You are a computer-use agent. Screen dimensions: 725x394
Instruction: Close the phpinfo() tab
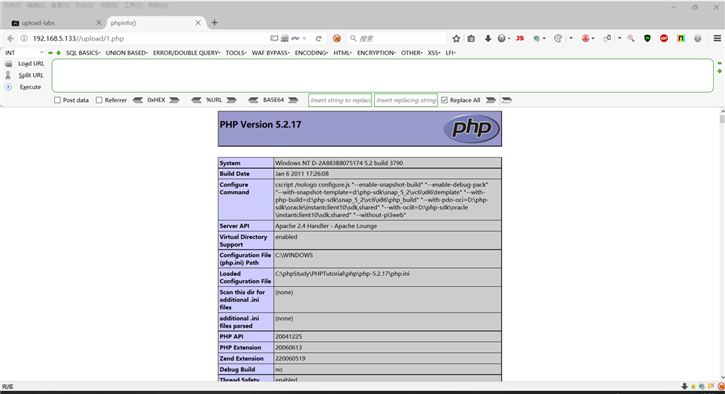pos(198,23)
